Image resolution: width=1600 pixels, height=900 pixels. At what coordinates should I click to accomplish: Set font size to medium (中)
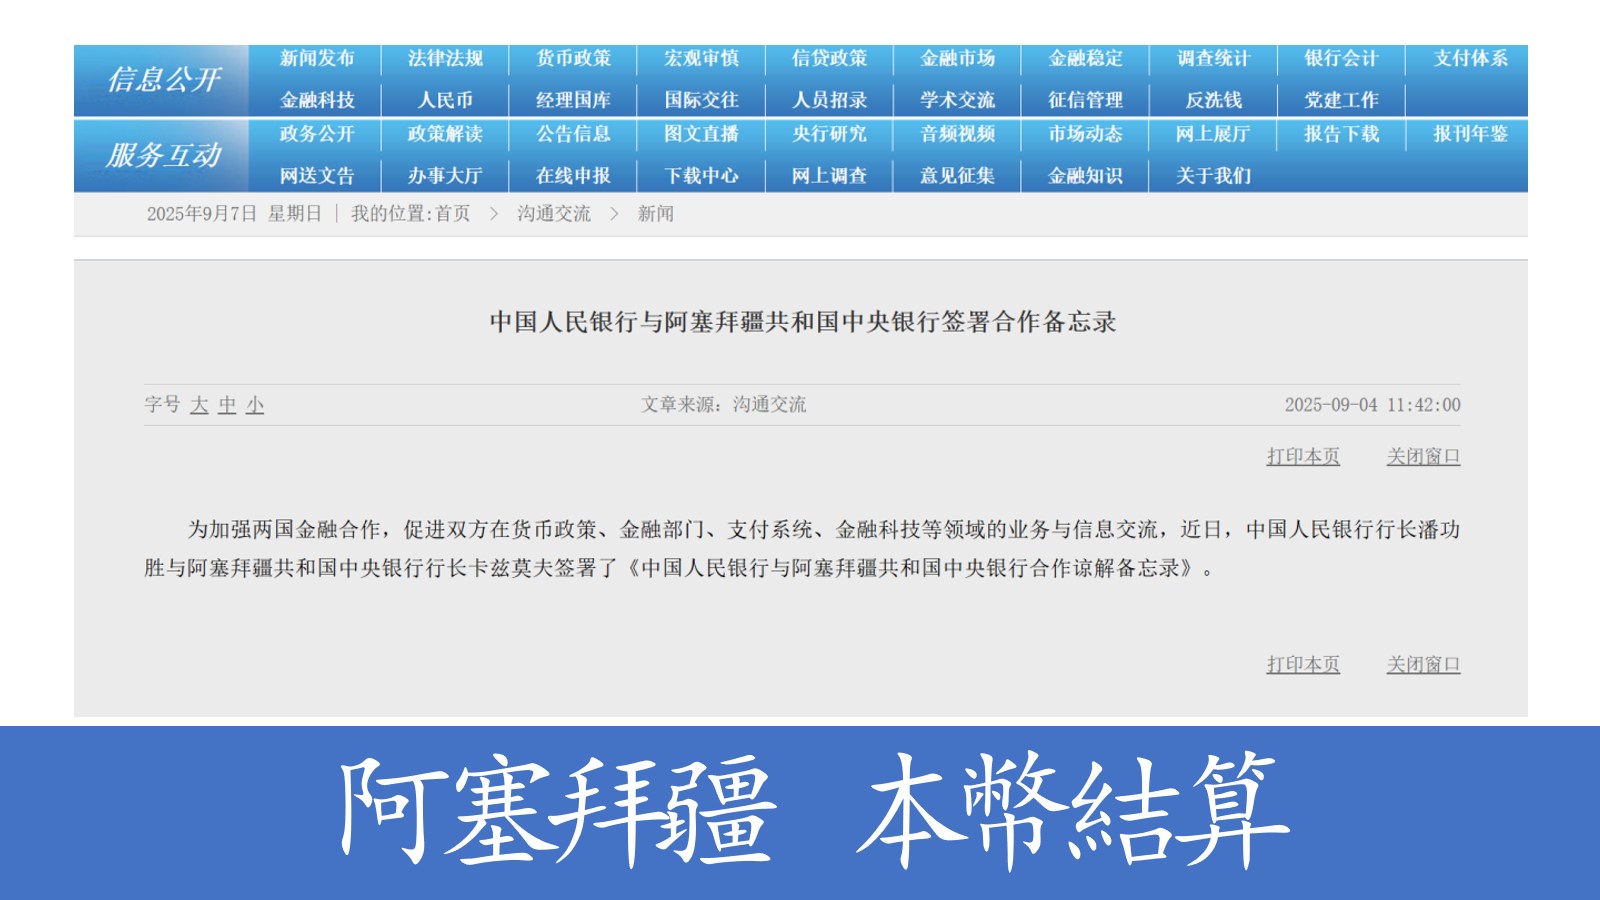[x=227, y=405]
